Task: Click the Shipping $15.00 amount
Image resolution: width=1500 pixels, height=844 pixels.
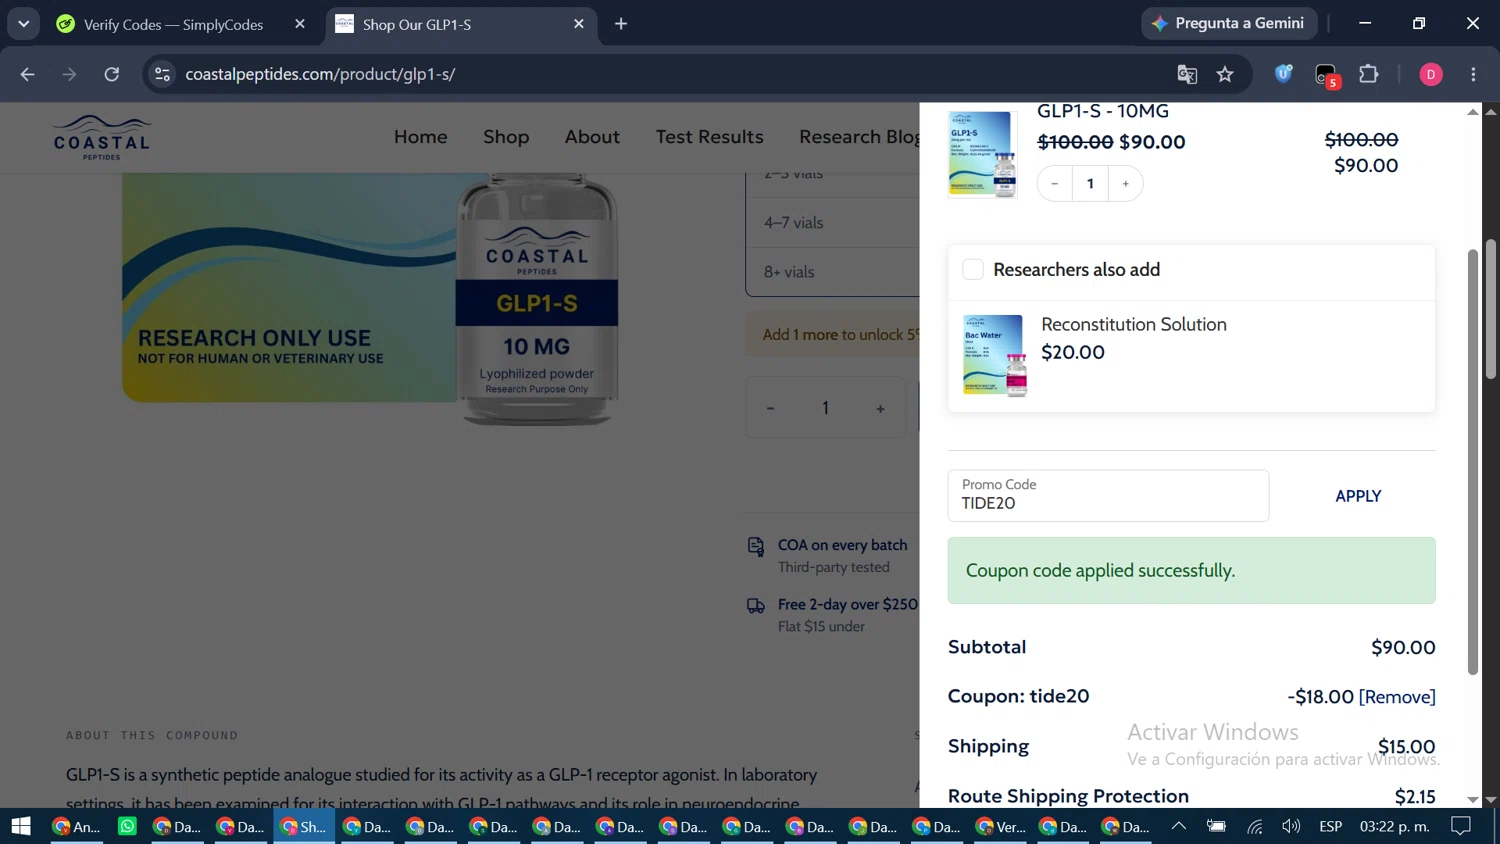Action: [x=1406, y=746]
